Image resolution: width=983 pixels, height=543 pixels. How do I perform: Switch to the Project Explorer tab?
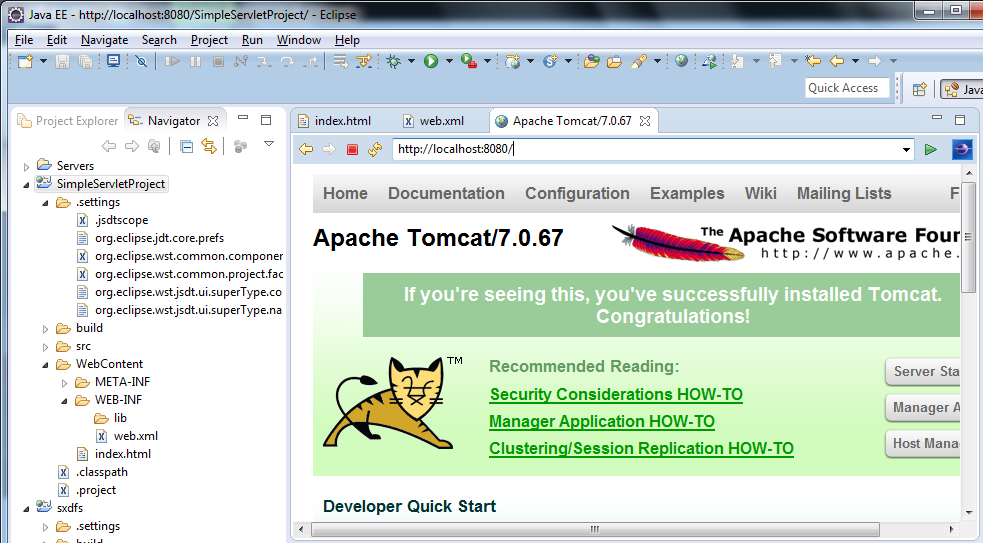[x=68, y=120]
